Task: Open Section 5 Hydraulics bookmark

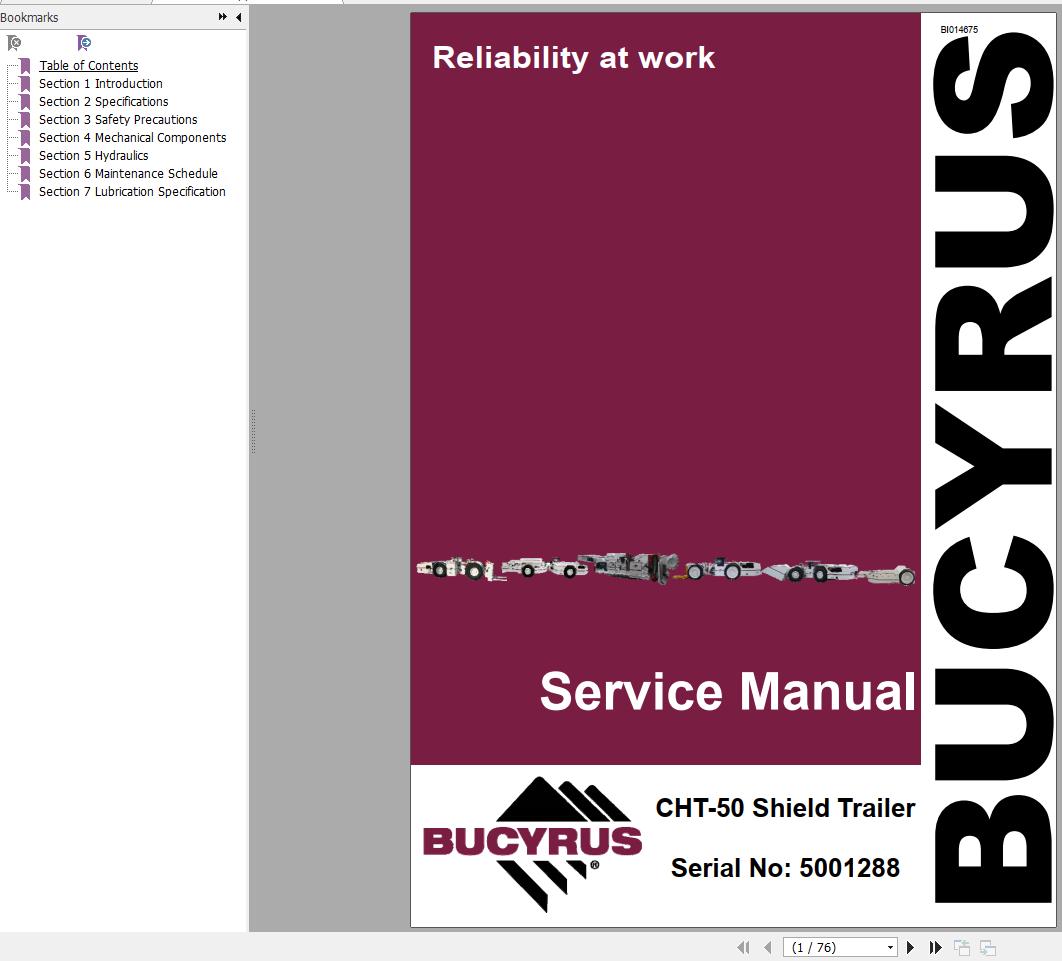Action: (93, 156)
